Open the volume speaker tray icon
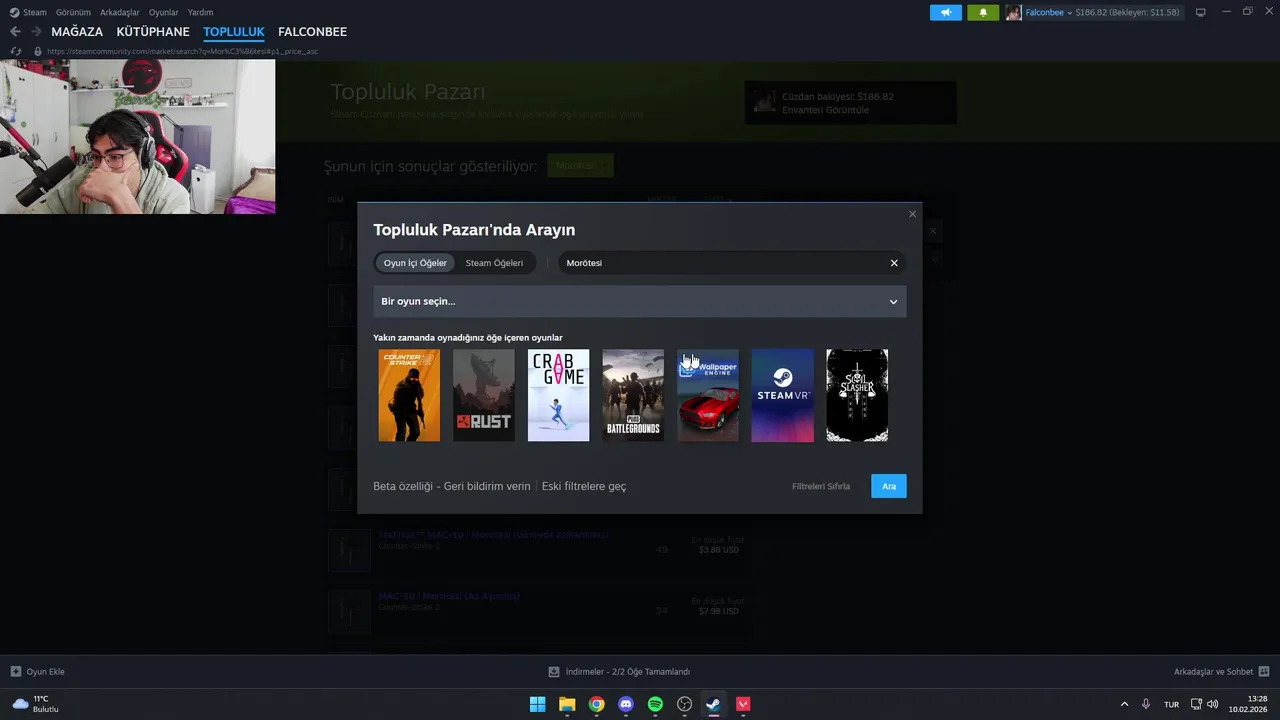This screenshot has width=1280, height=720. (x=1213, y=704)
